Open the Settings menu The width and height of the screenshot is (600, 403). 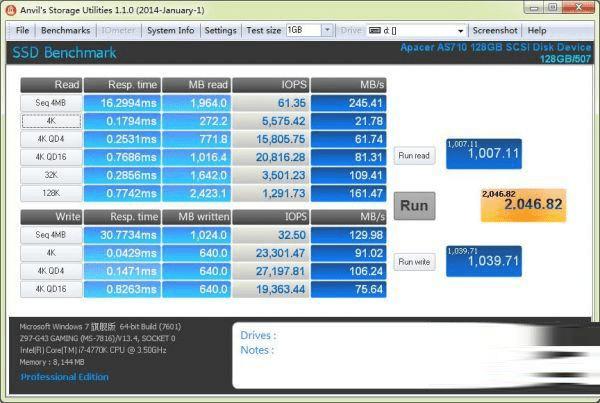click(220, 30)
